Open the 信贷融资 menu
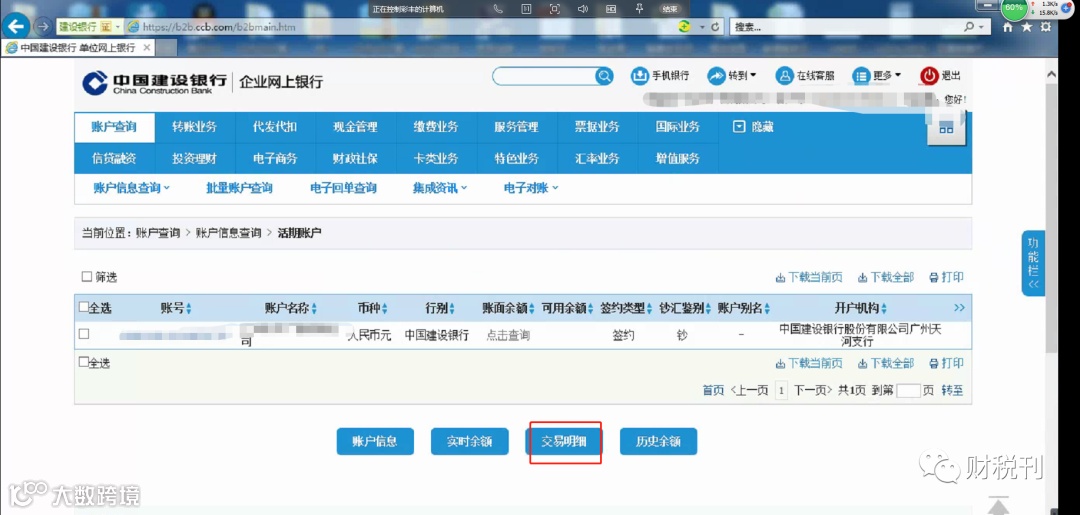Screen dimensions: 1080x515 [x=114, y=159]
